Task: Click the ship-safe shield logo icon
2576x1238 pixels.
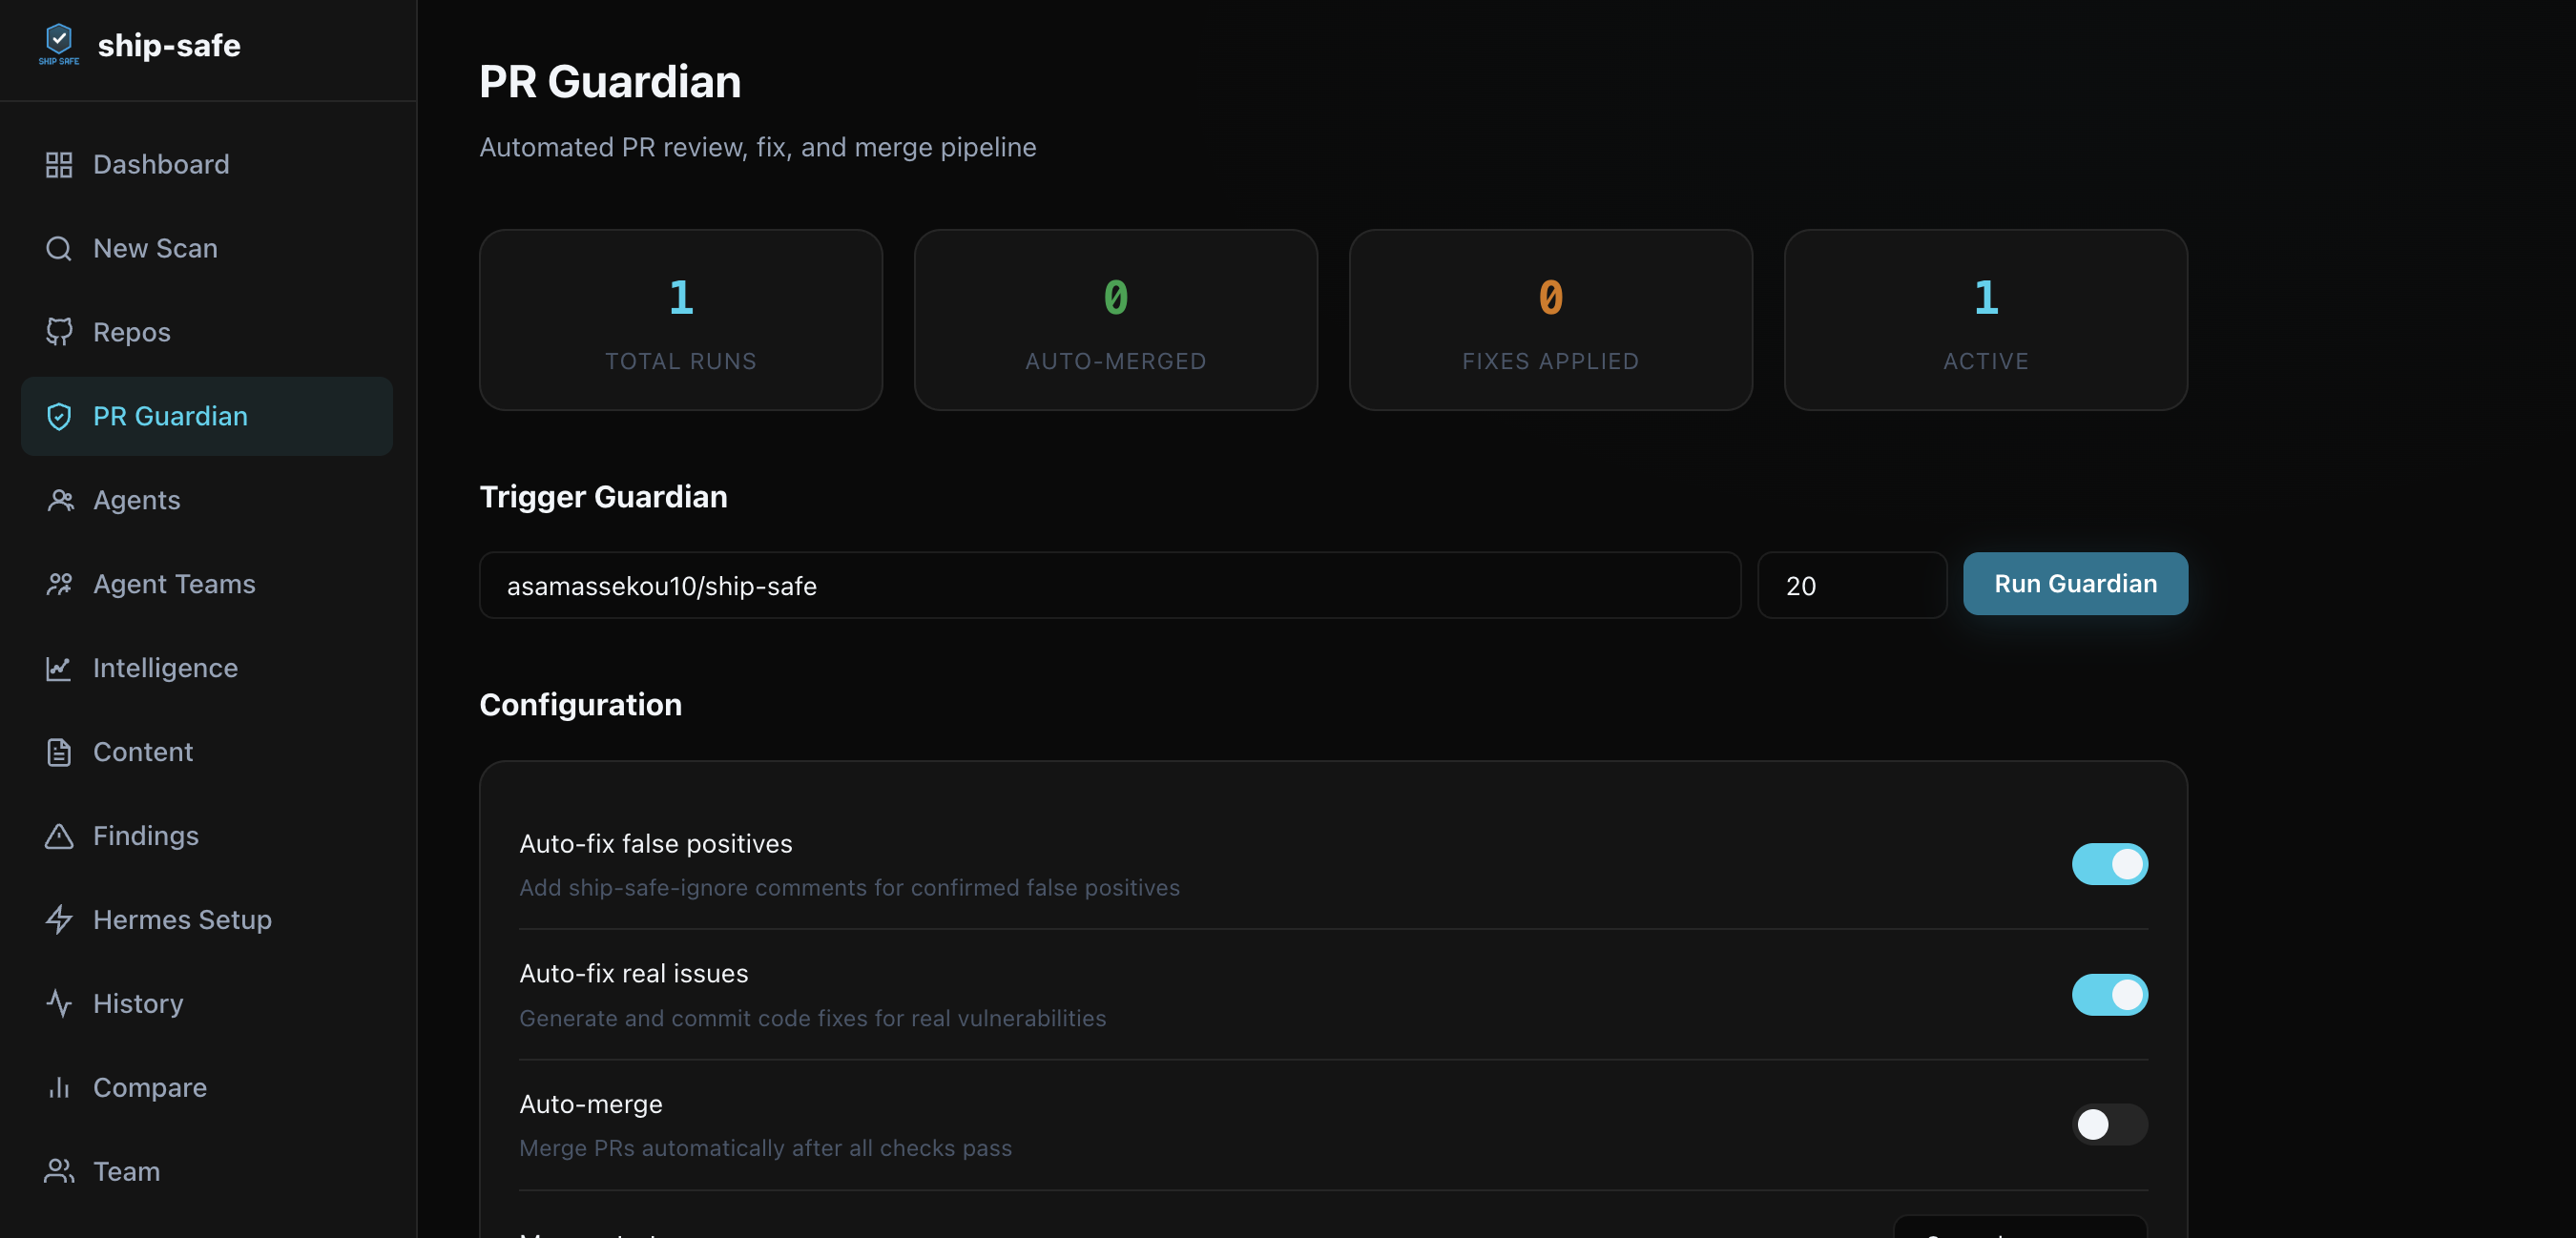Action: tap(59, 44)
